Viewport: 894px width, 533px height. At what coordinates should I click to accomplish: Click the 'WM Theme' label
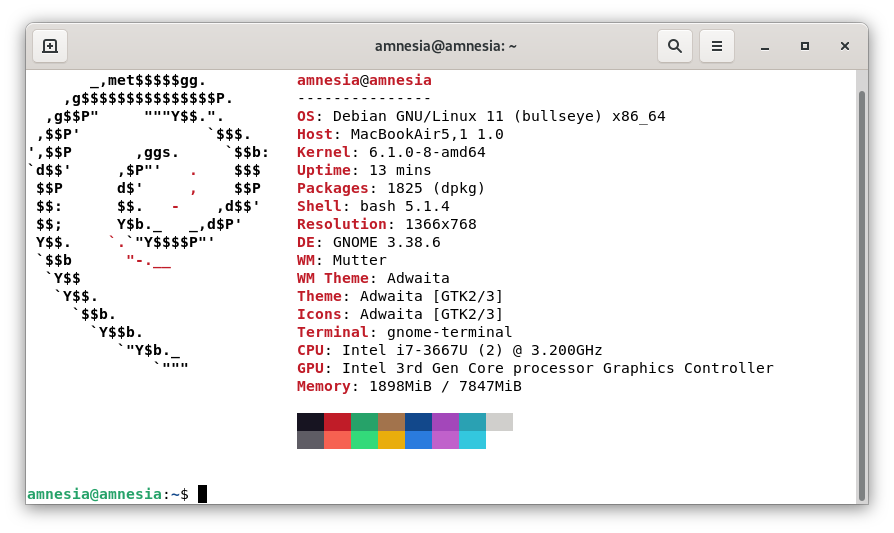tap(333, 278)
